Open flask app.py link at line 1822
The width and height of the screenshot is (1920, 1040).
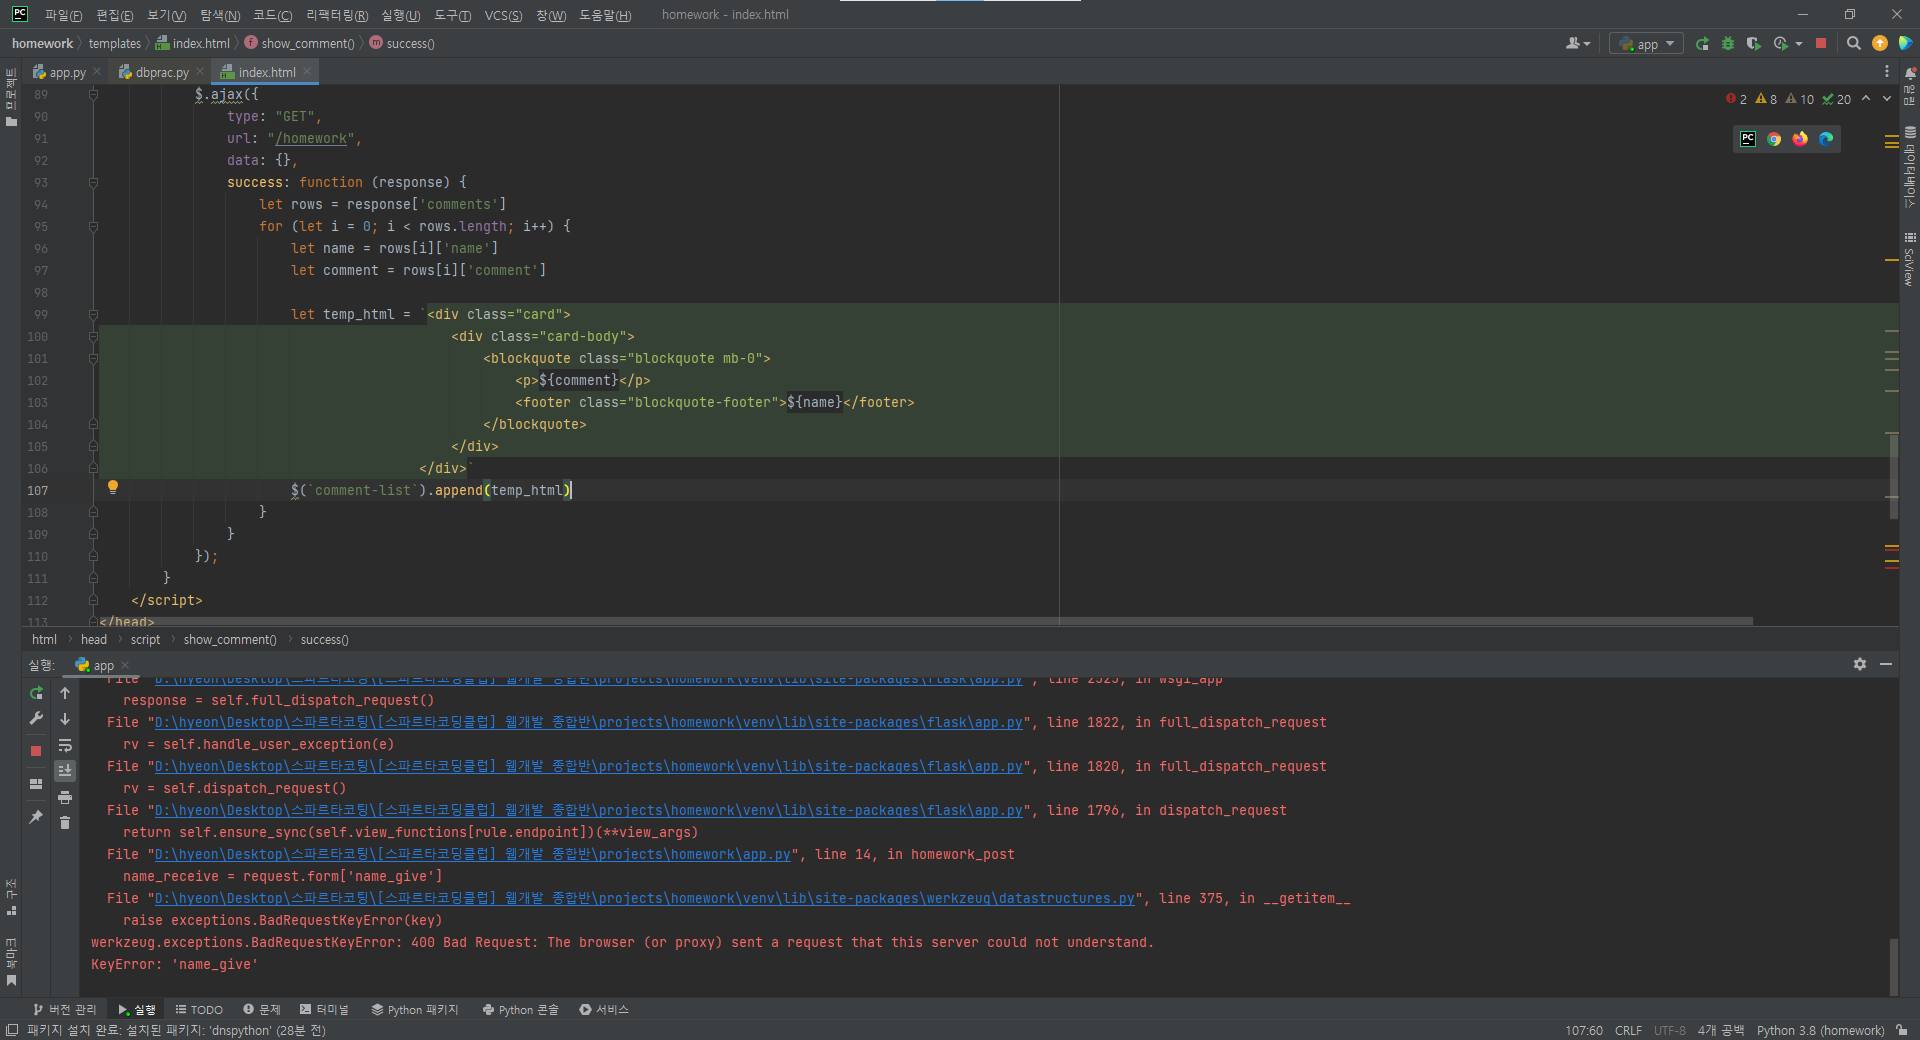(589, 723)
